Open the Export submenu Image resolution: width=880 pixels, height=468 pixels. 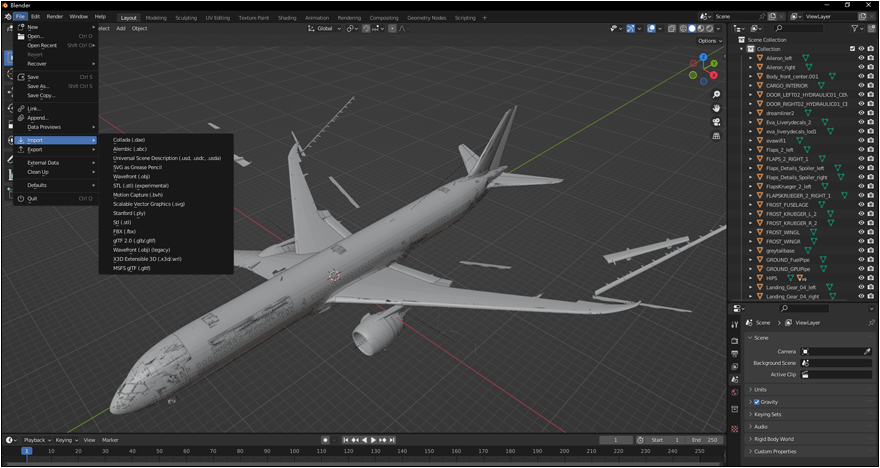point(56,149)
